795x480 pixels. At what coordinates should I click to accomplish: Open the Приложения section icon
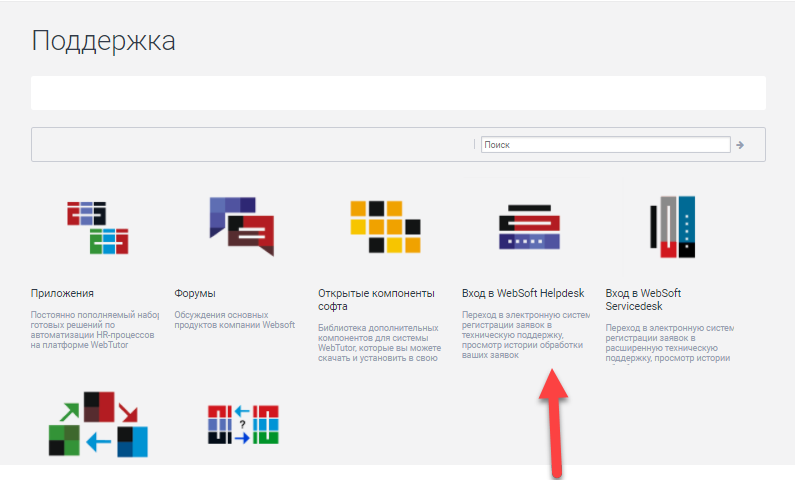pyautogui.click(x=98, y=228)
